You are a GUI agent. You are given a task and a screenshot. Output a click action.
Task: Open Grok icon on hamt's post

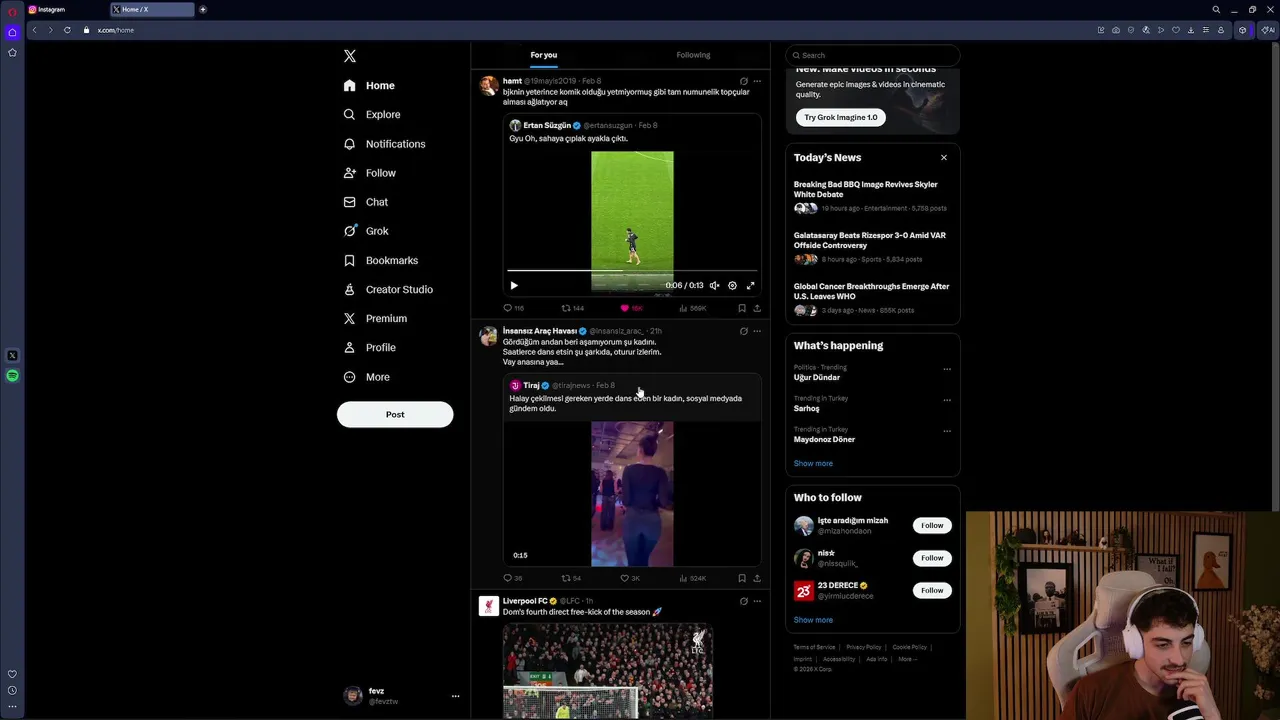[x=743, y=81]
